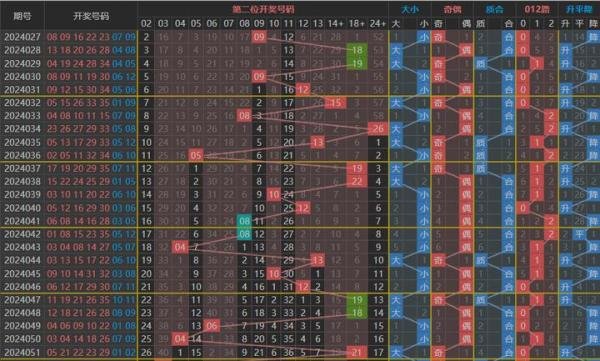
Task: Click red 13 cell in row 2024044
Action: pyautogui.click(x=318, y=260)
